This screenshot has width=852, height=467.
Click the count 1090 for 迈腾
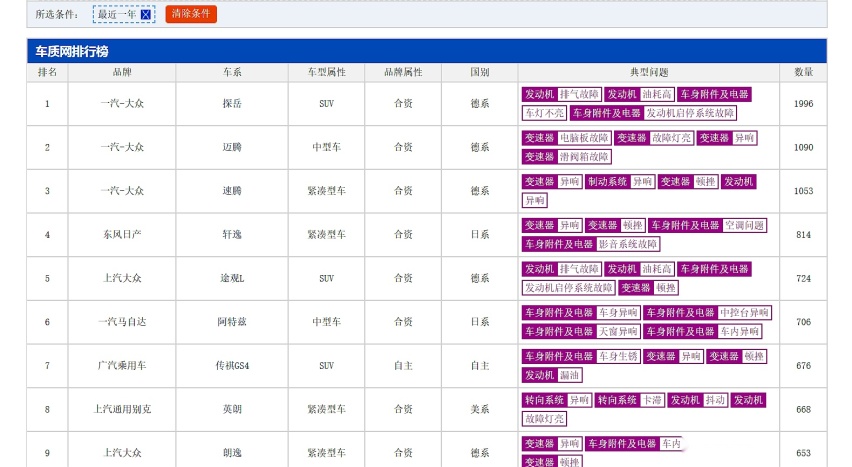803,147
